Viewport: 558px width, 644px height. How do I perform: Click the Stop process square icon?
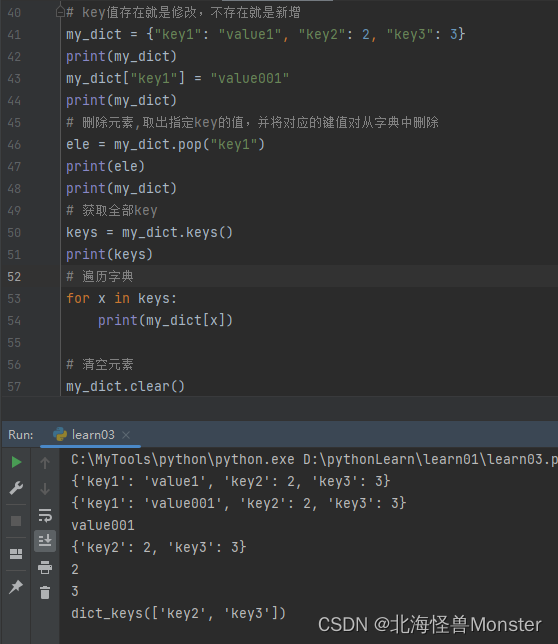click(16, 521)
